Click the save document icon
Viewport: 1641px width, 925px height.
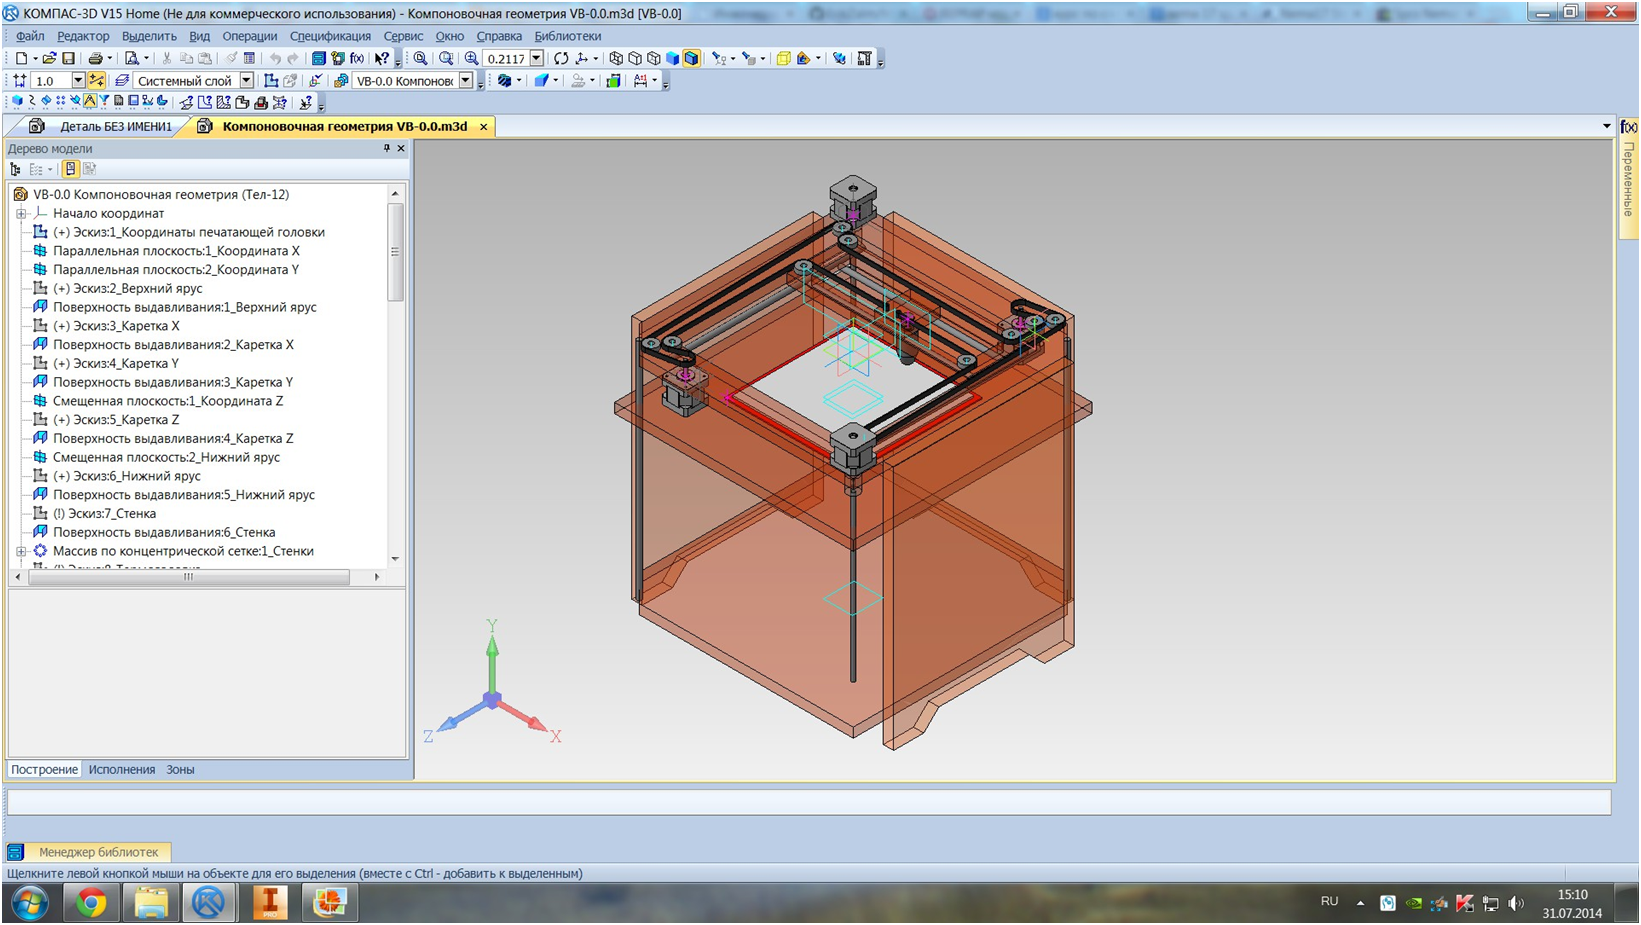[x=68, y=59]
